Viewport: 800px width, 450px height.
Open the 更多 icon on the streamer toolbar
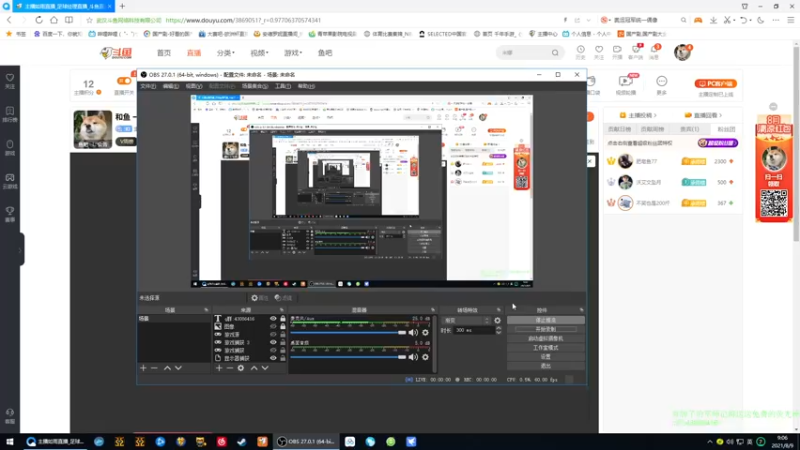point(662,85)
